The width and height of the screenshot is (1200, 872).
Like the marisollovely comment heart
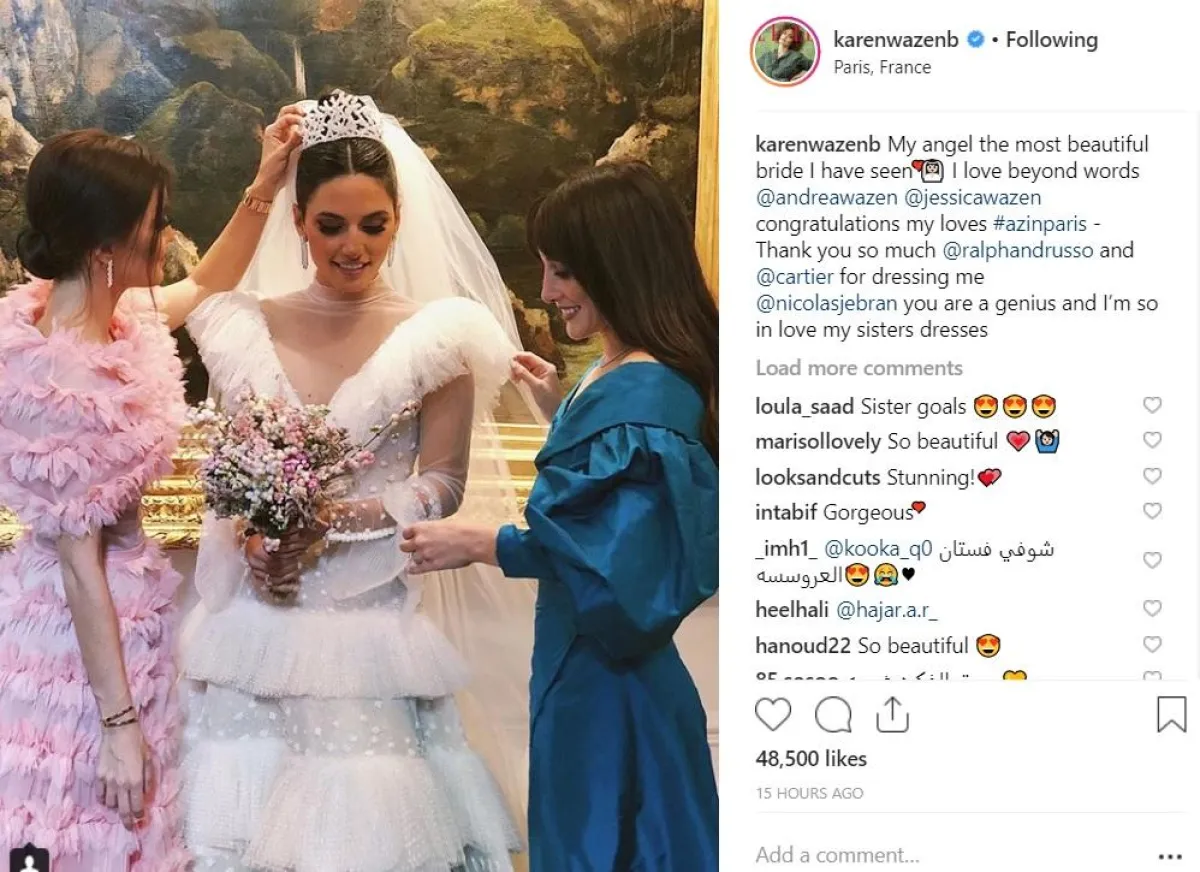click(x=1152, y=440)
